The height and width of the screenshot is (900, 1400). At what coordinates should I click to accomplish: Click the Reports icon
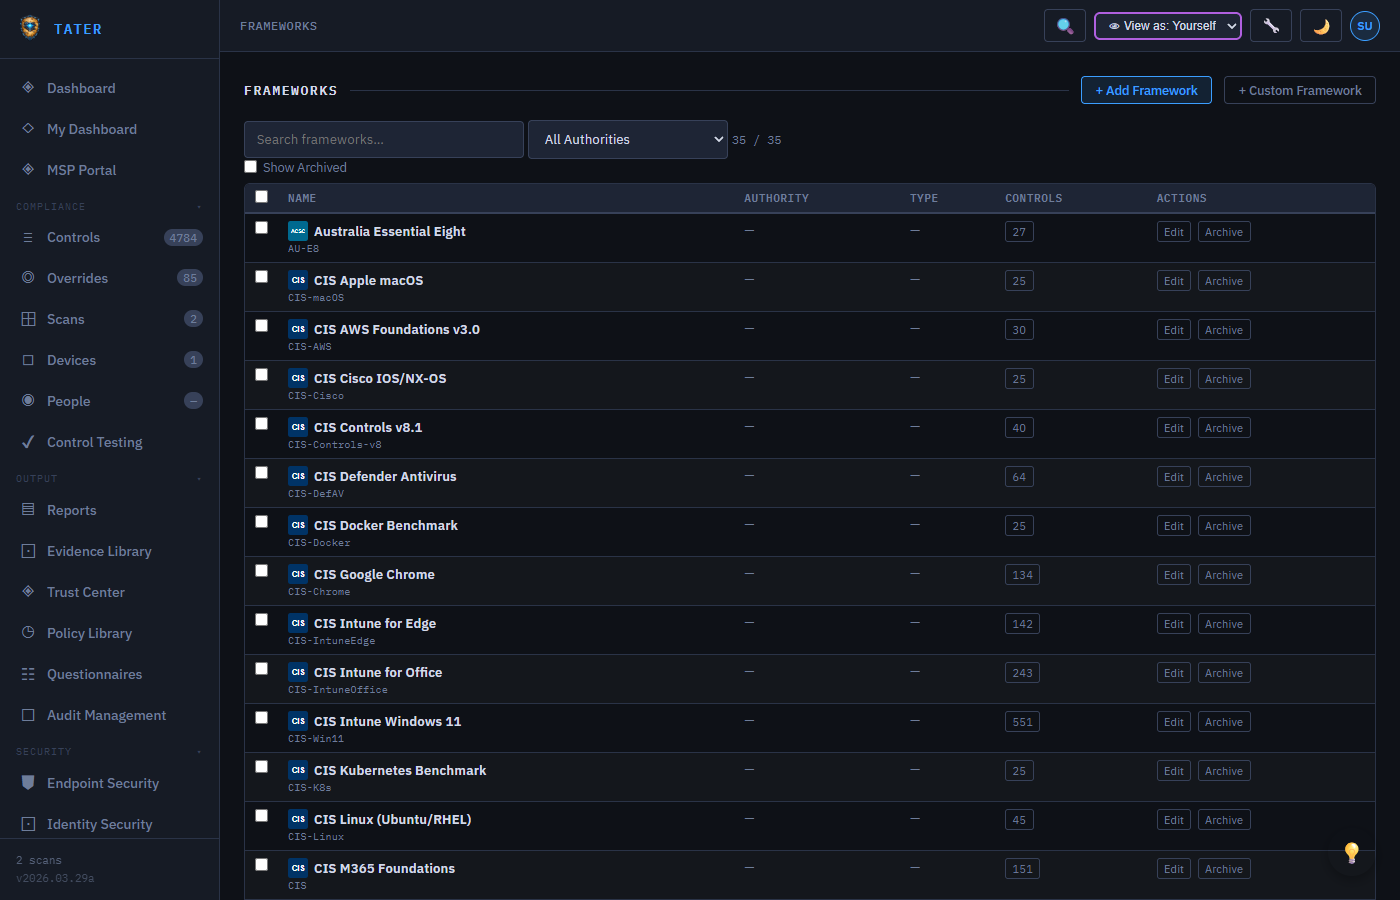coord(28,509)
